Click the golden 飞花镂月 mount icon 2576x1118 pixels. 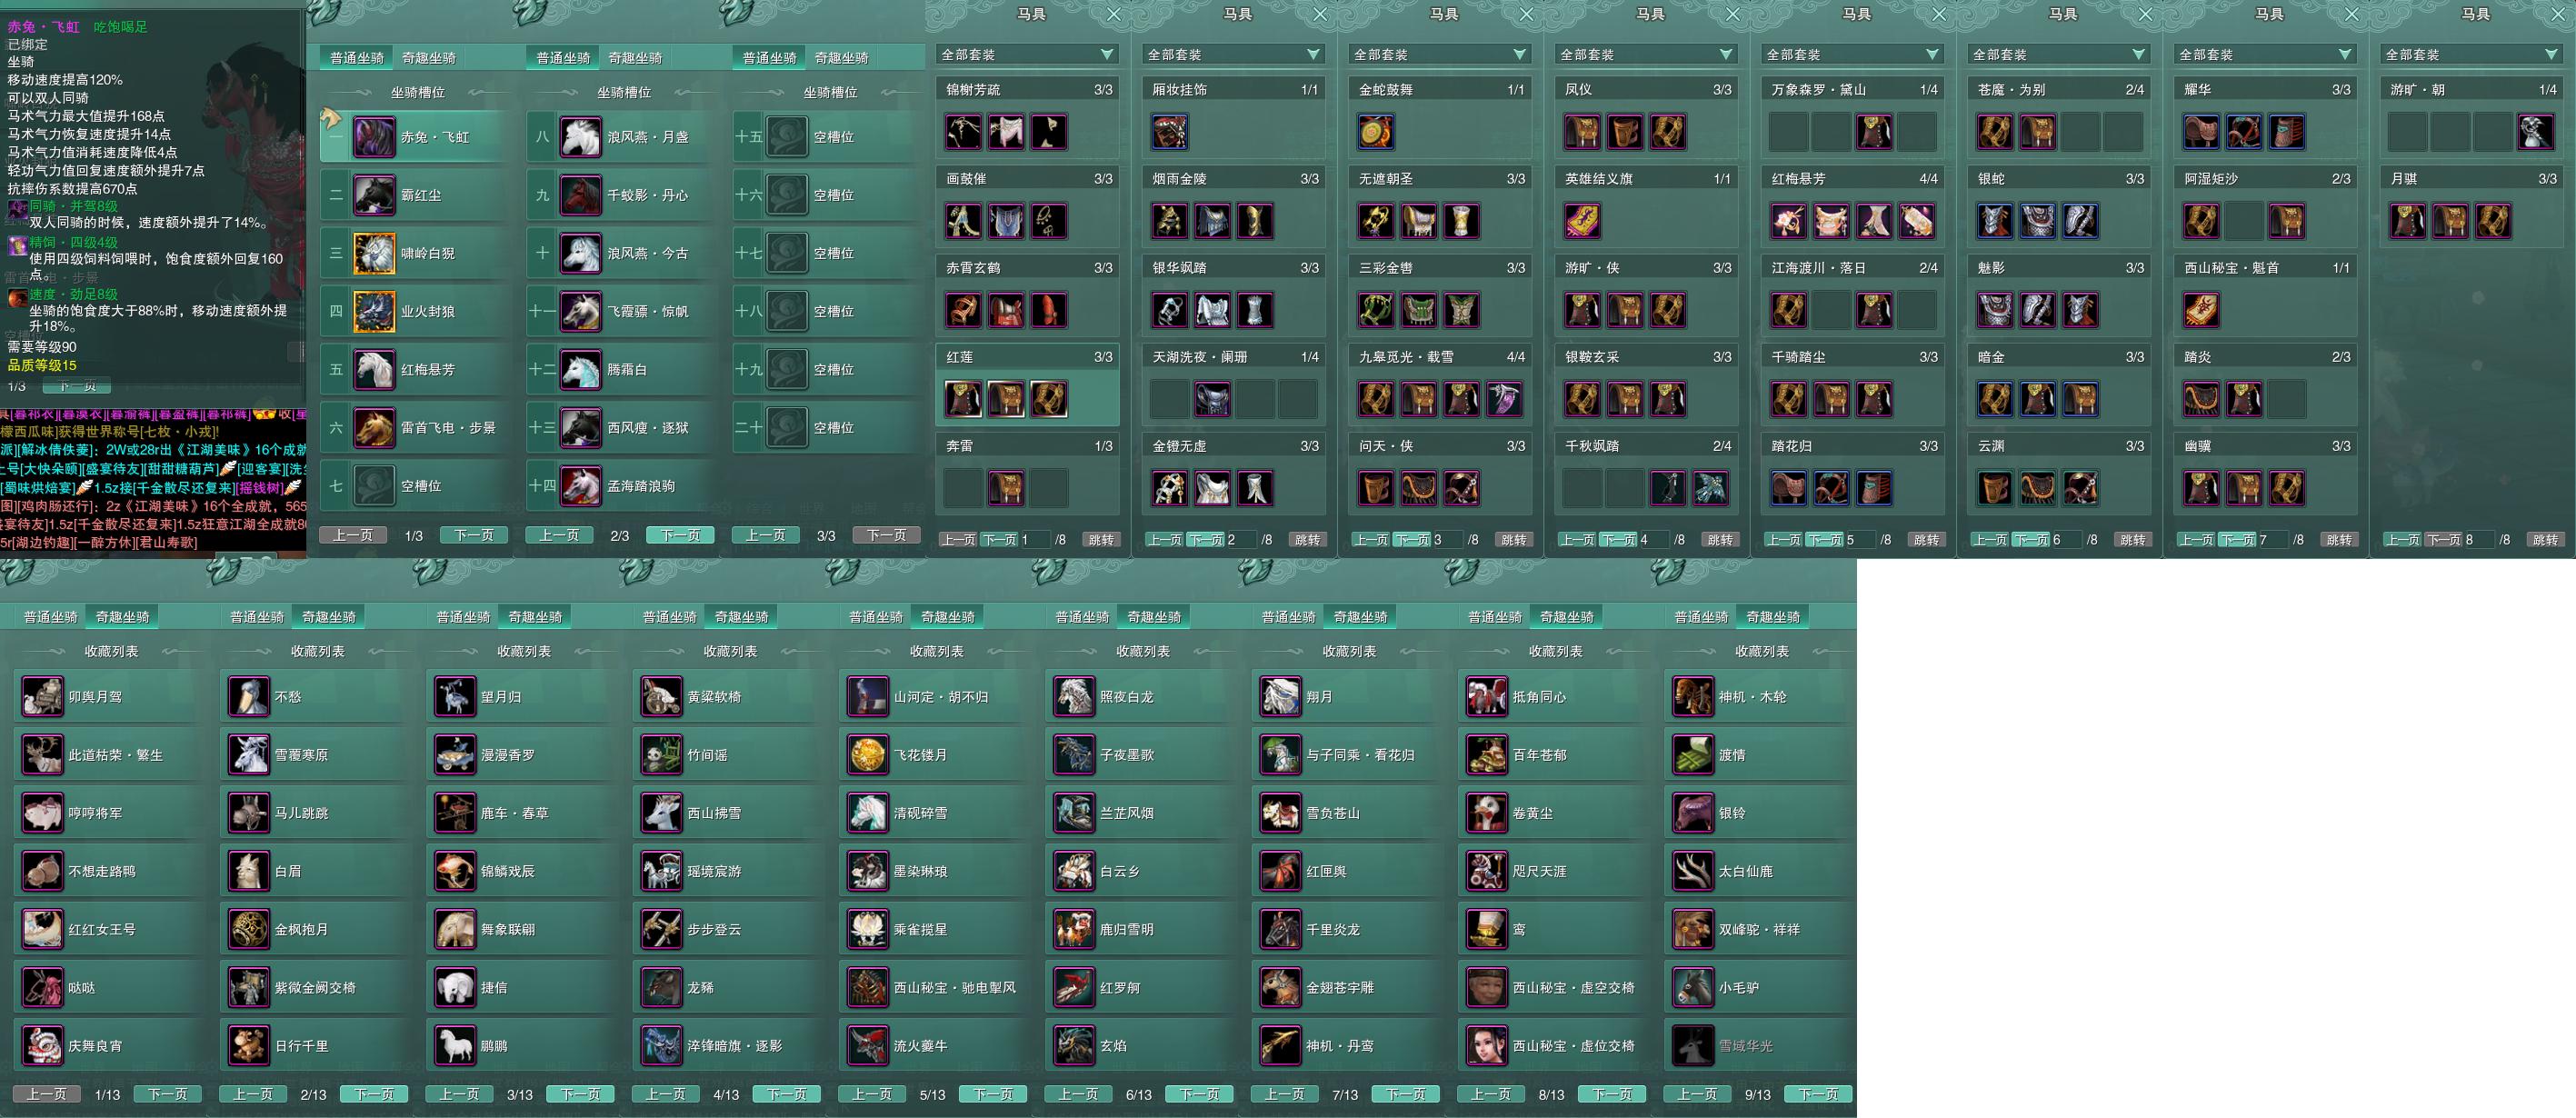867,755
